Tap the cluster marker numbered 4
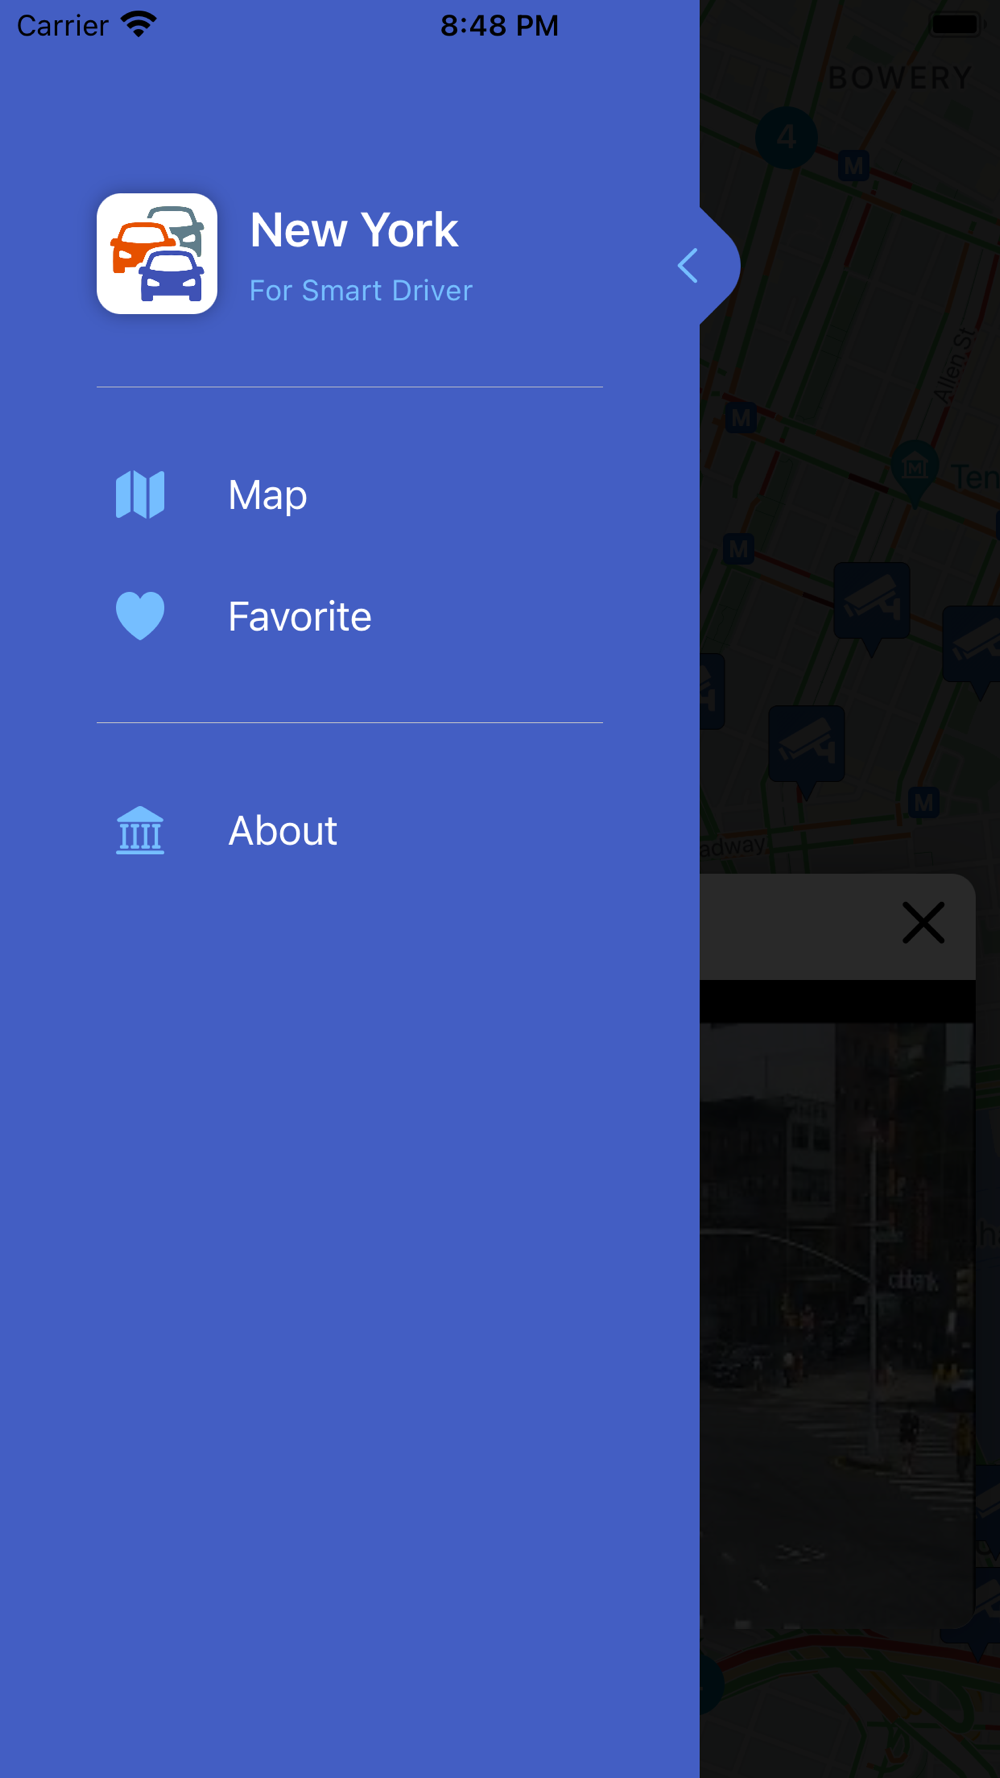This screenshot has height=1778, width=1000. click(786, 137)
